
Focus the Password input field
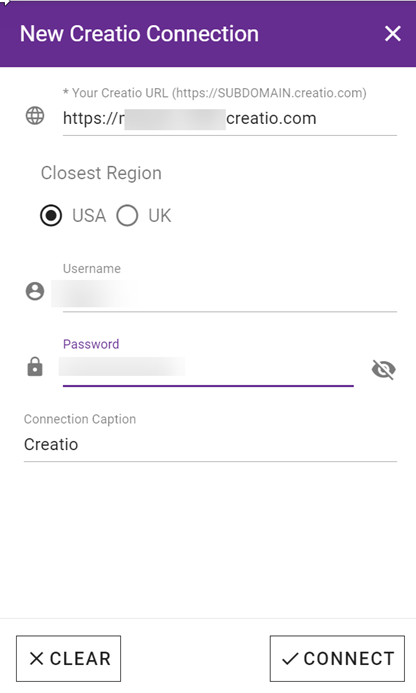tap(208, 369)
